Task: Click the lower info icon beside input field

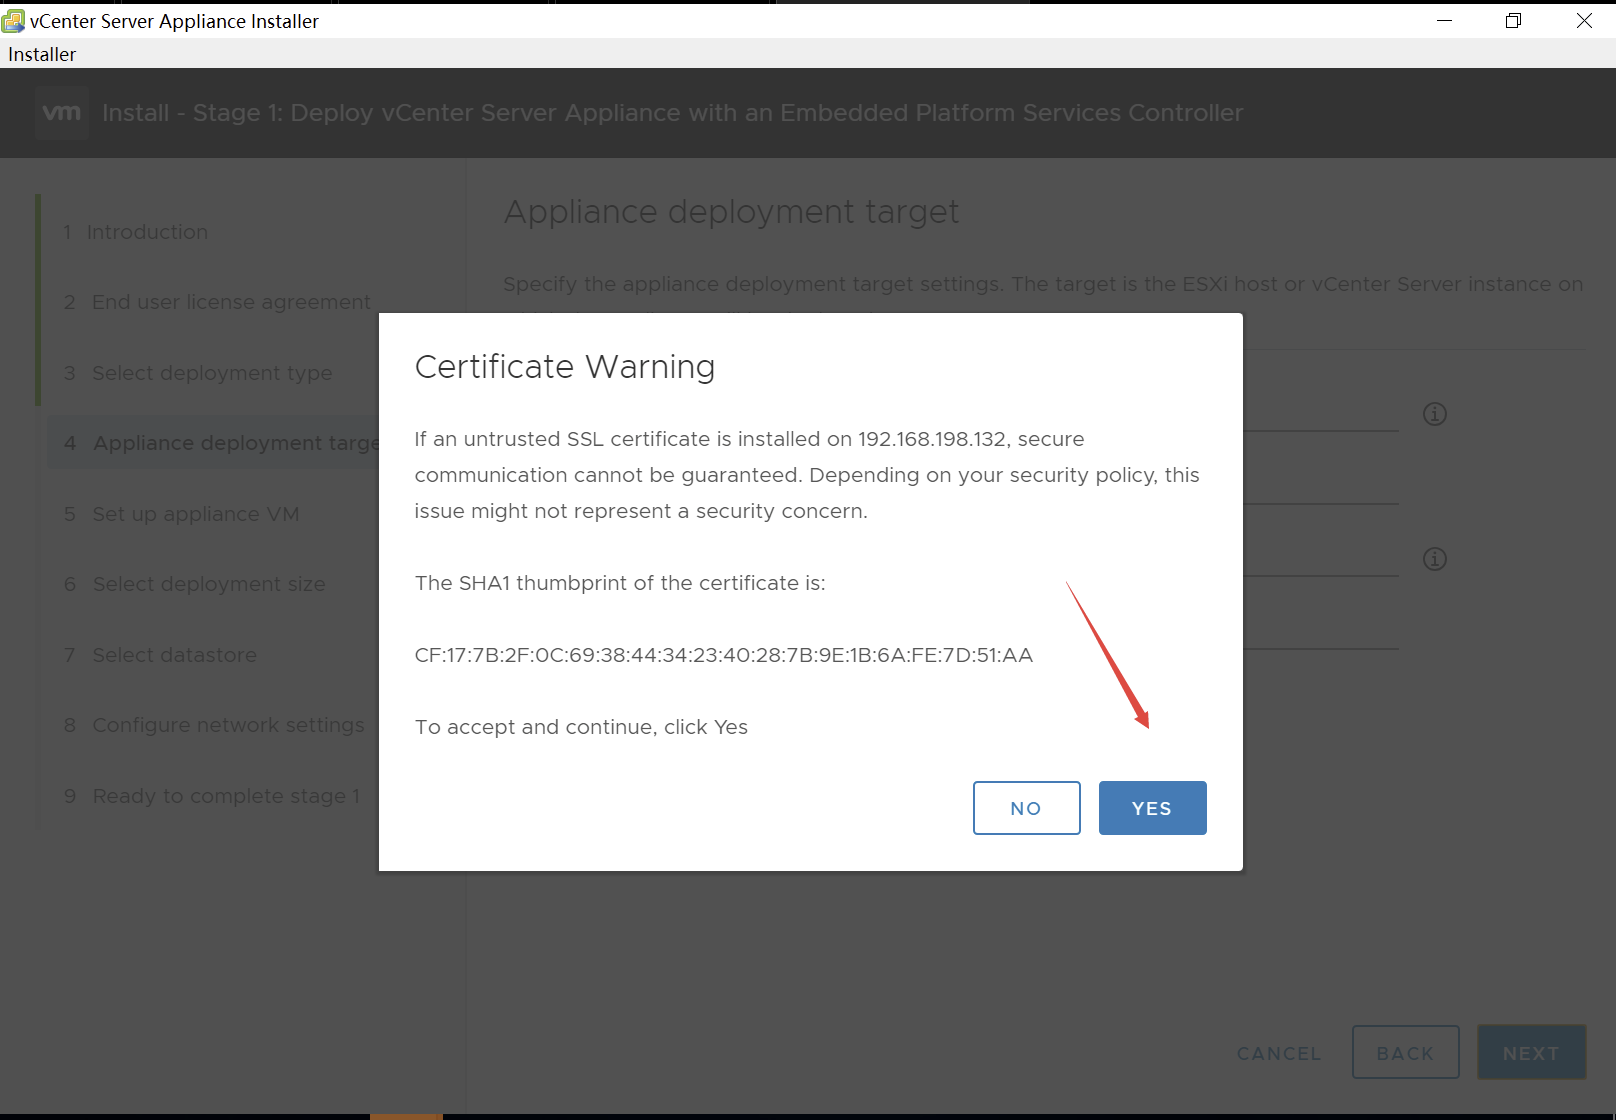Action: tap(1435, 559)
